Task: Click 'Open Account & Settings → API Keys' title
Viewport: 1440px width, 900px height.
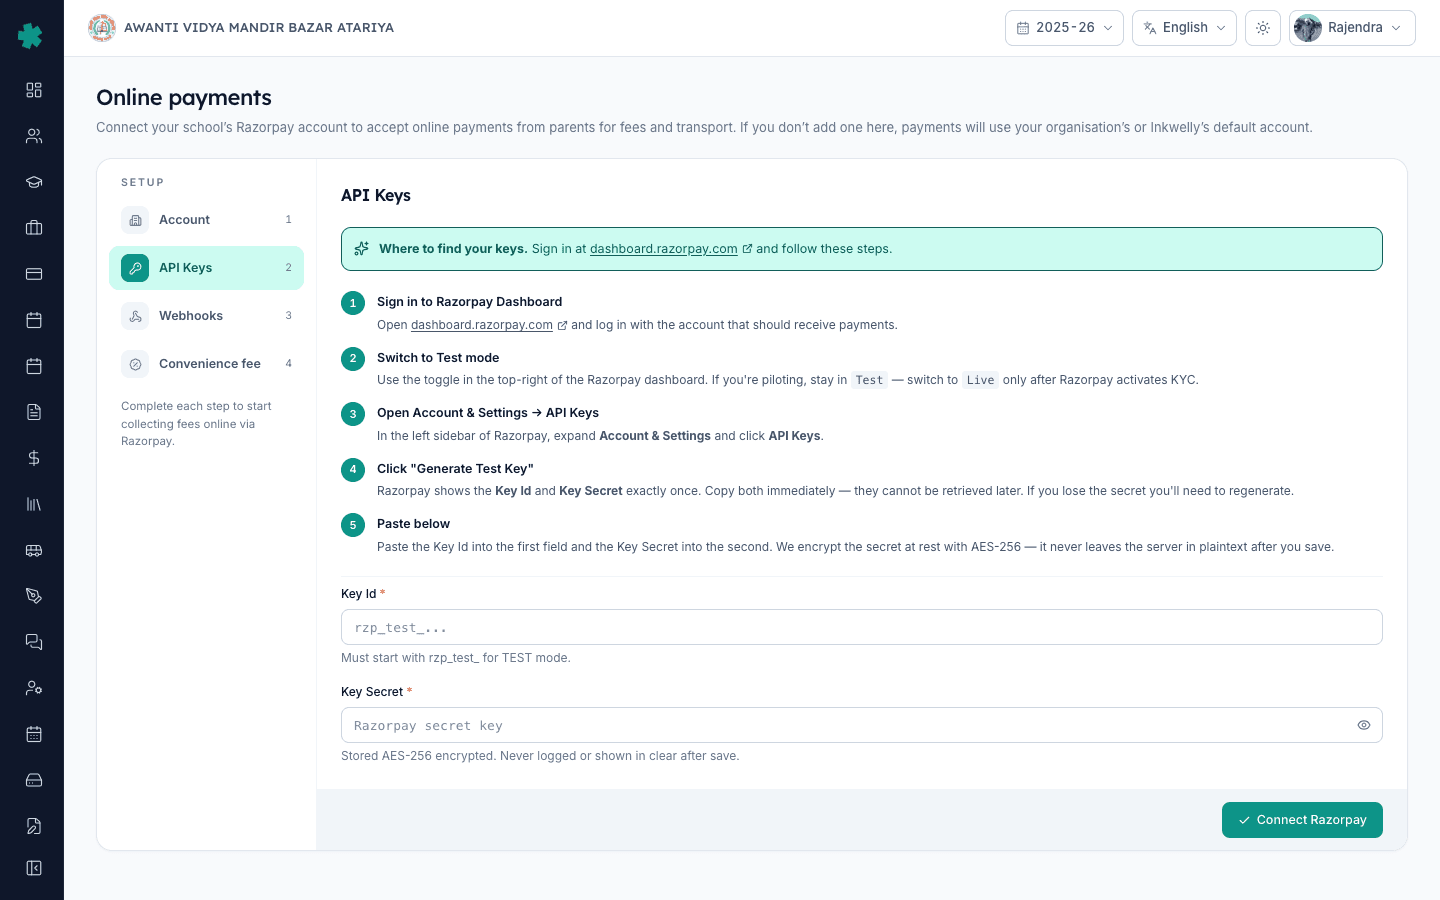Action: pos(488,413)
